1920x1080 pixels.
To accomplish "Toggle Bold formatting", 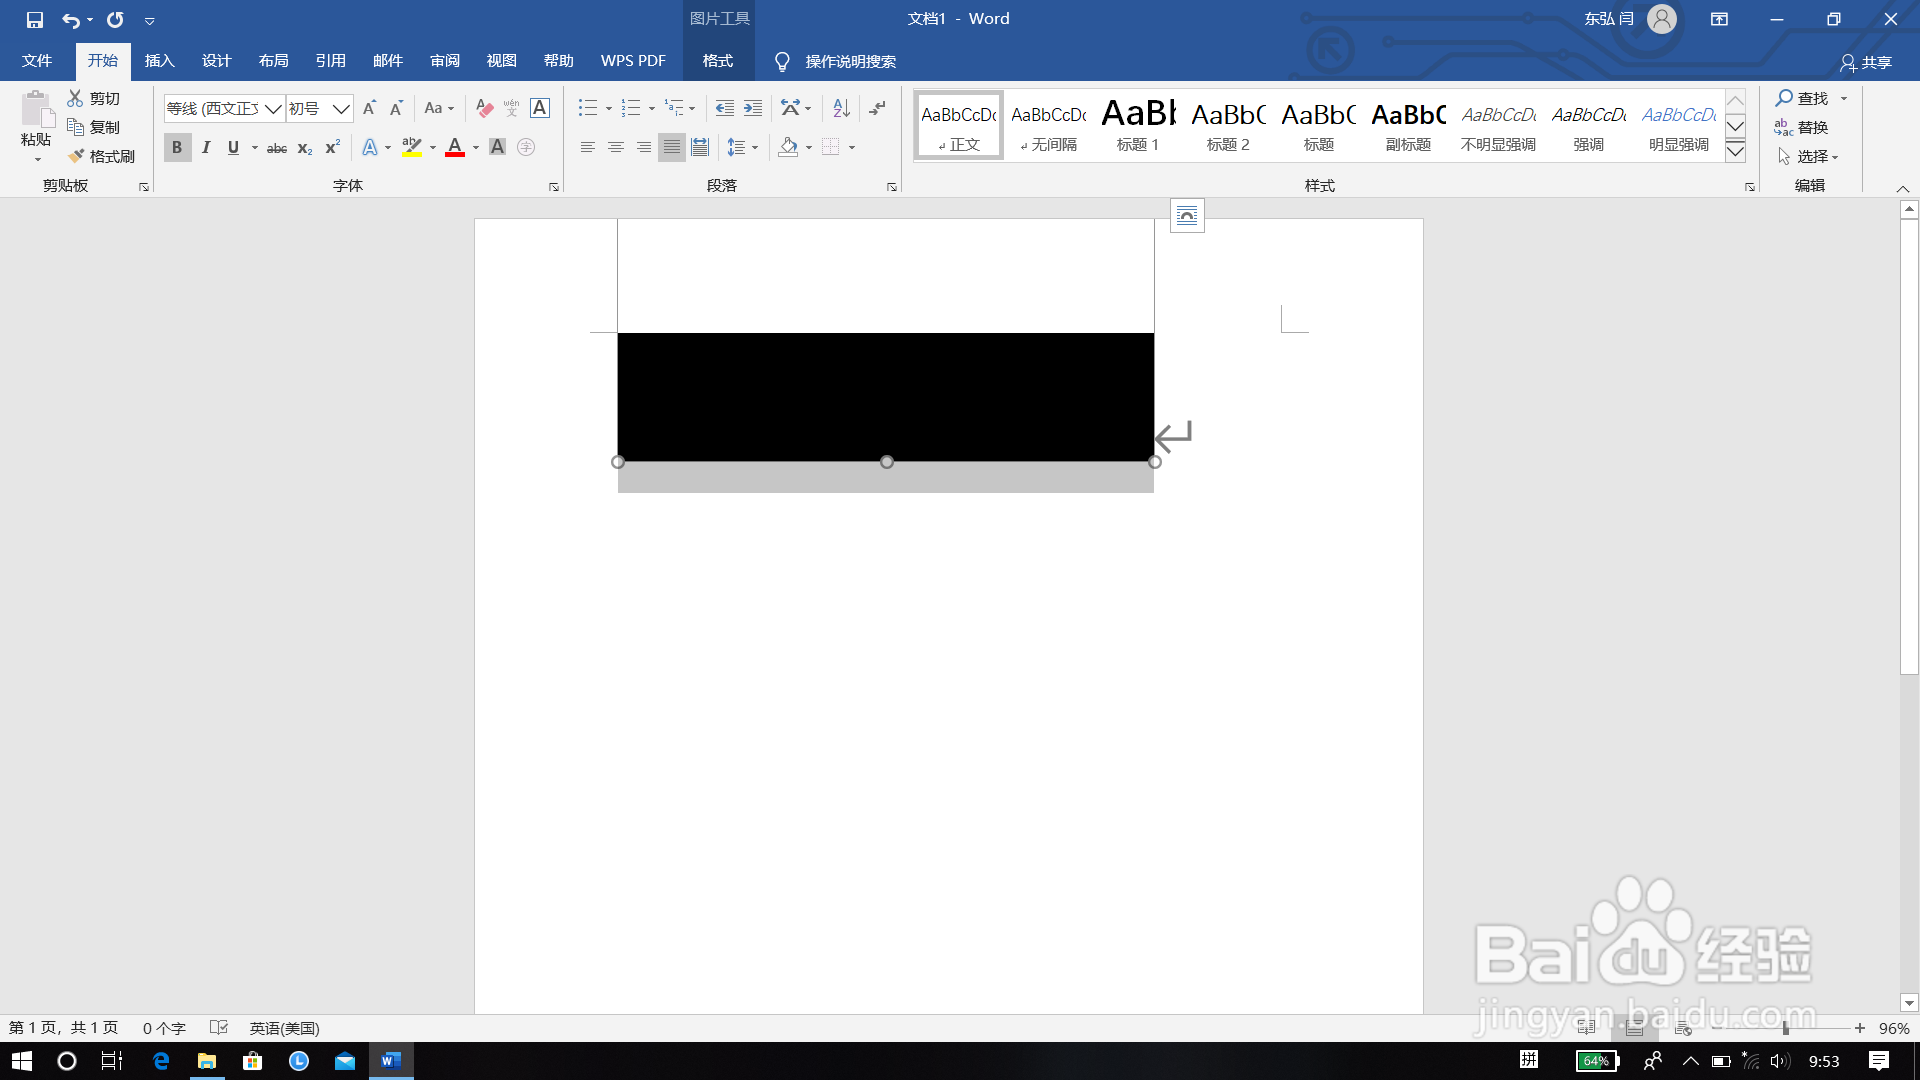I will (177, 147).
